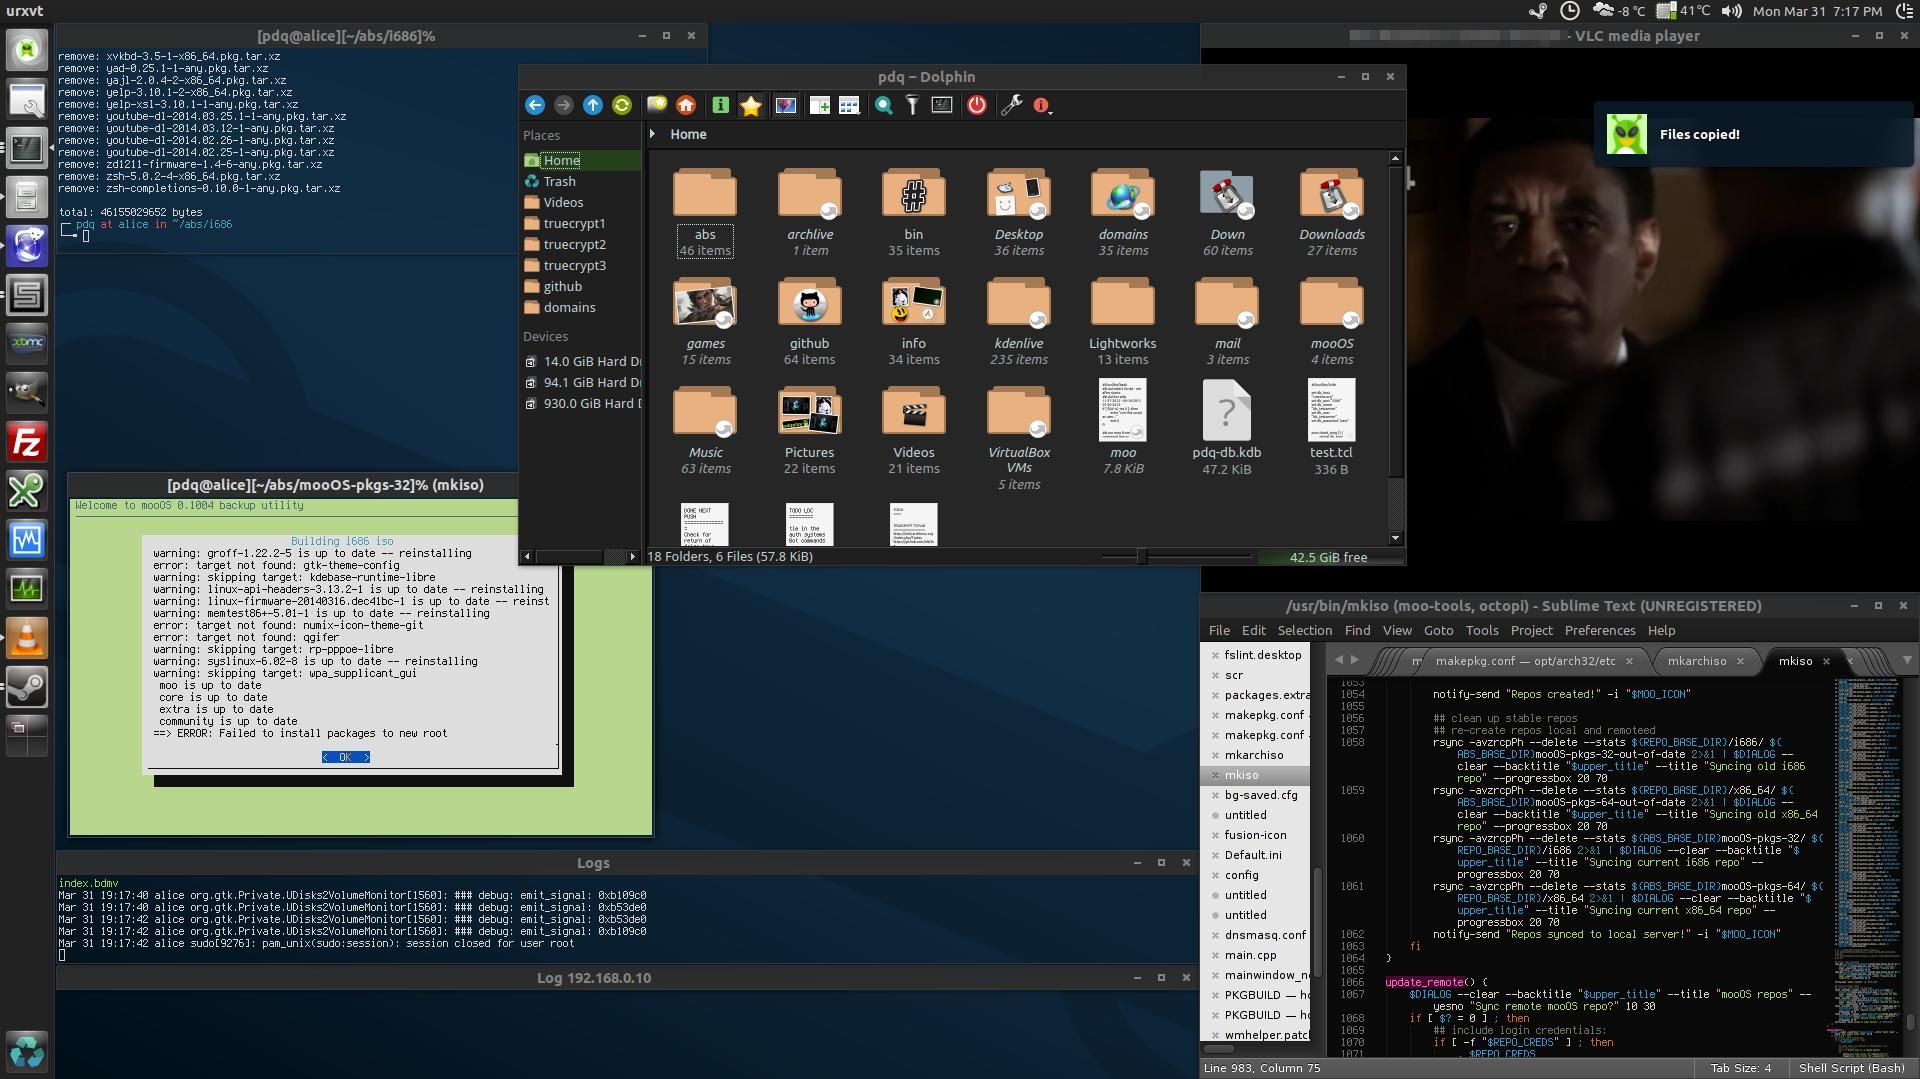Open the Sublime Text tab list dropdown arrow
This screenshot has width=1920, height=1079.
pos(1906,660)
